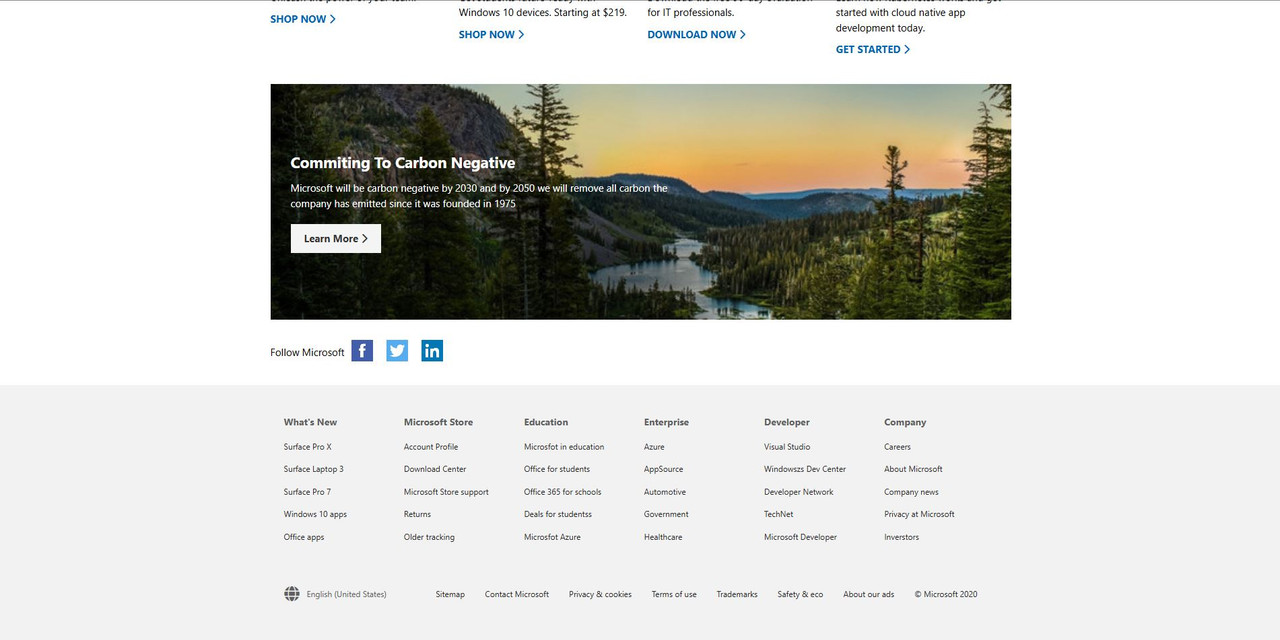Open Windows Dev Center link
Viewport: 1280px width, 640px height.
[x=805, y=469]
